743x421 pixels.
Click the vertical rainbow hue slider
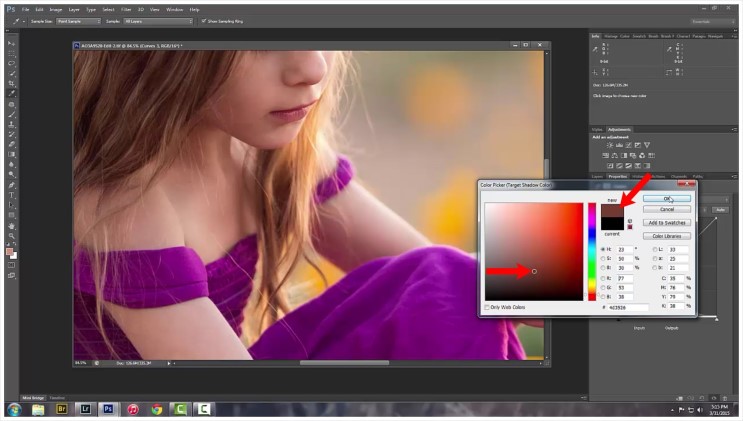592,250
